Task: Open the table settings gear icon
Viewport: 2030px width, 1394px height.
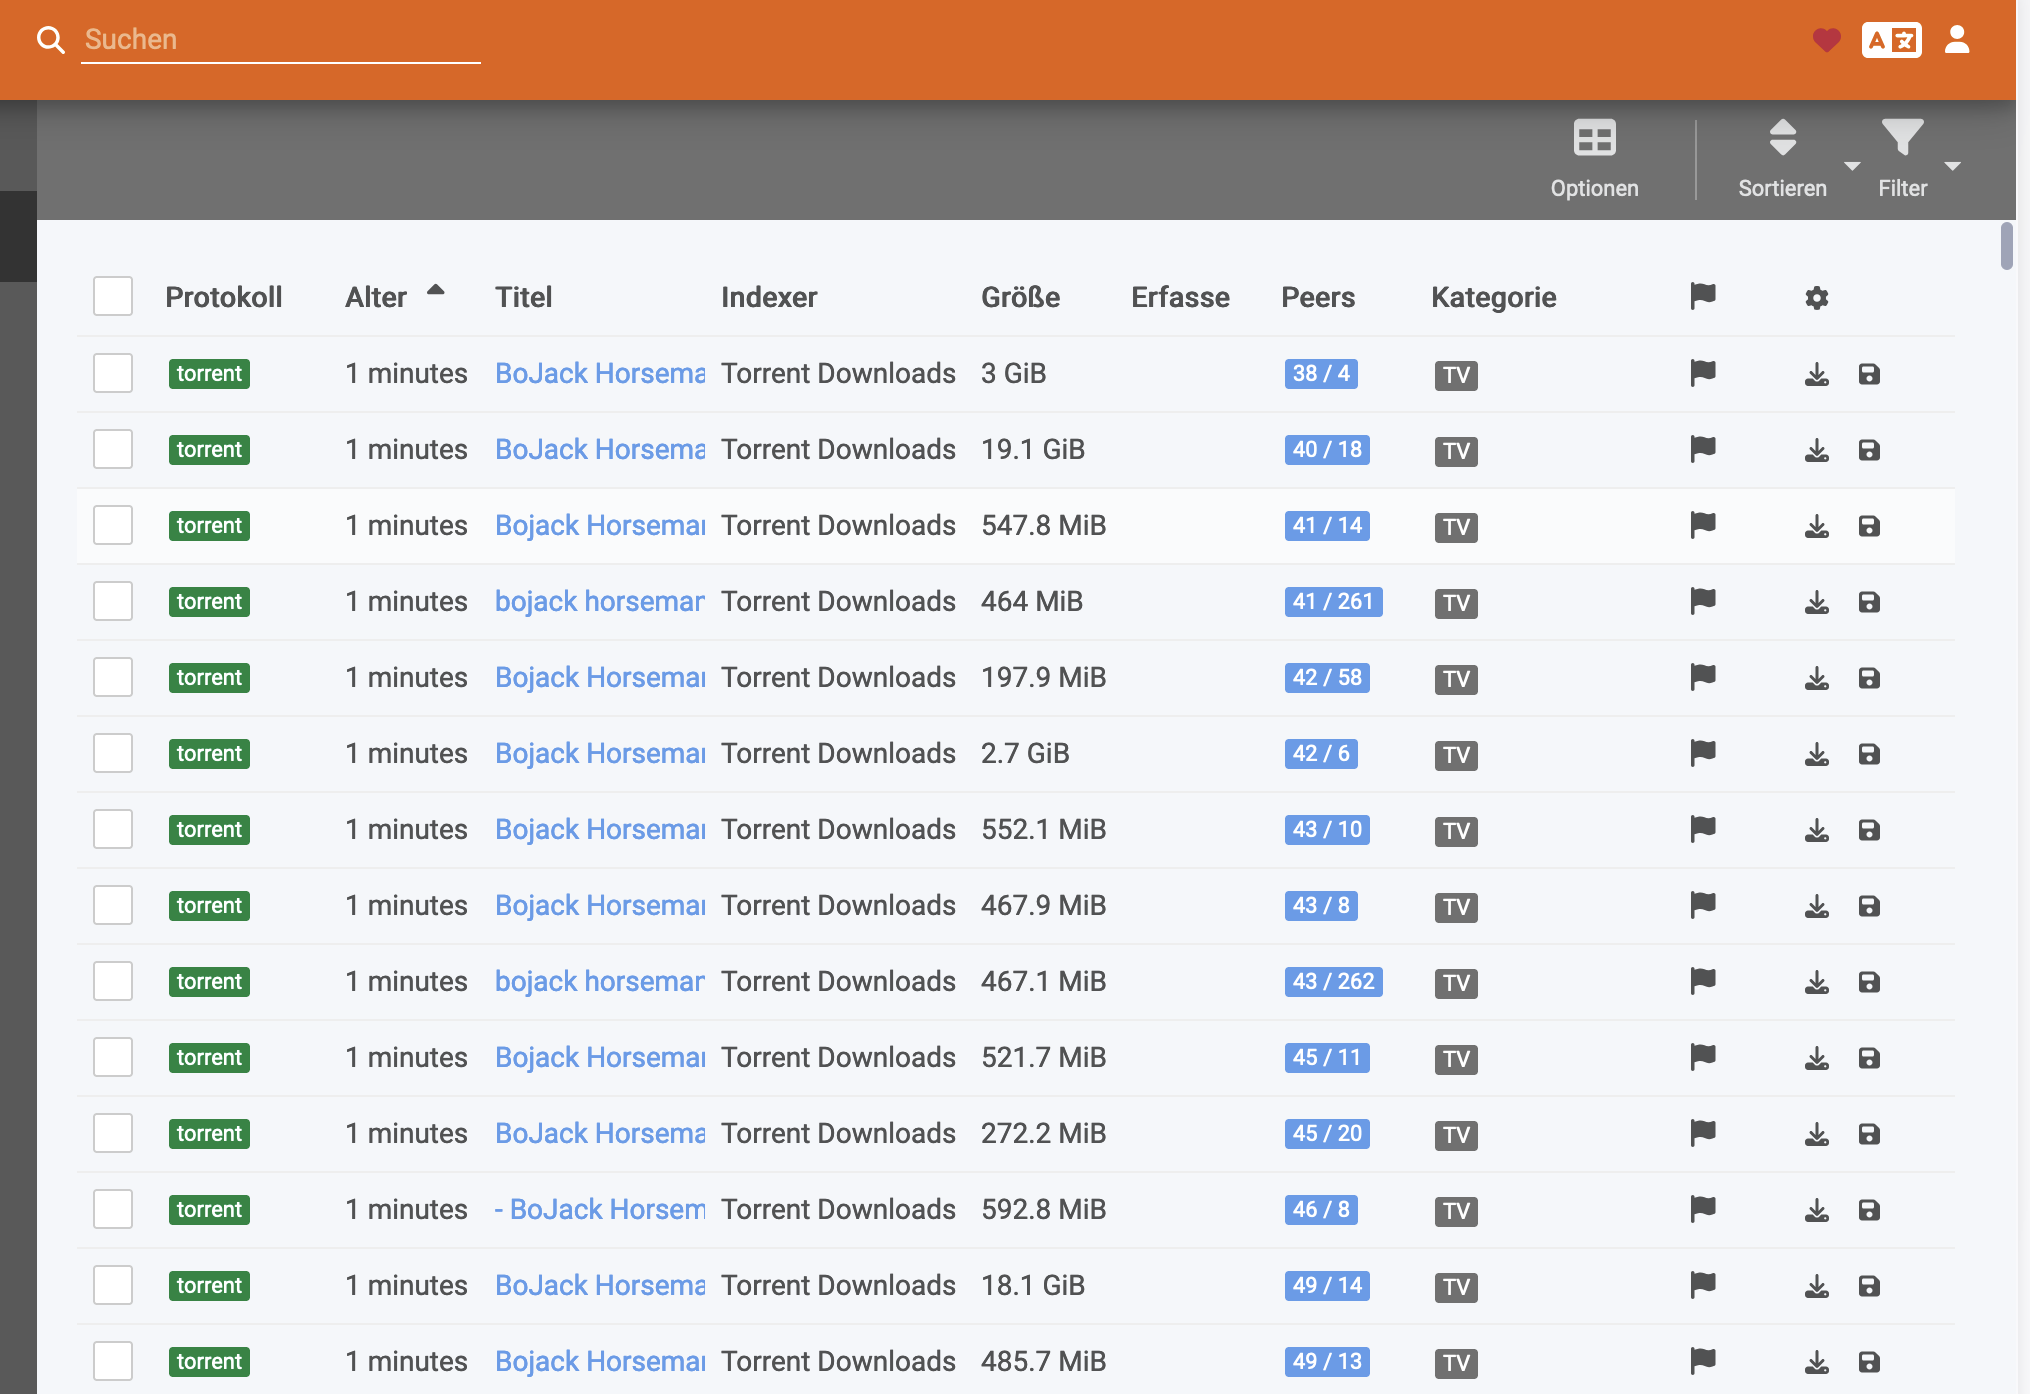Action: [x=1816, y=297]
